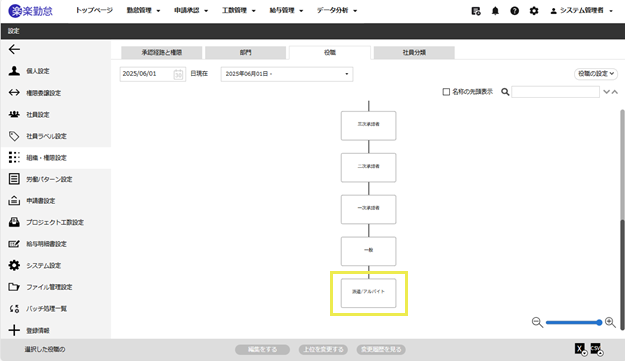This screenshot has height=361, width=625.
Task: Open プロジェクト工数設定 inbox icon in sidebar
Action: (x=14, y=222)
